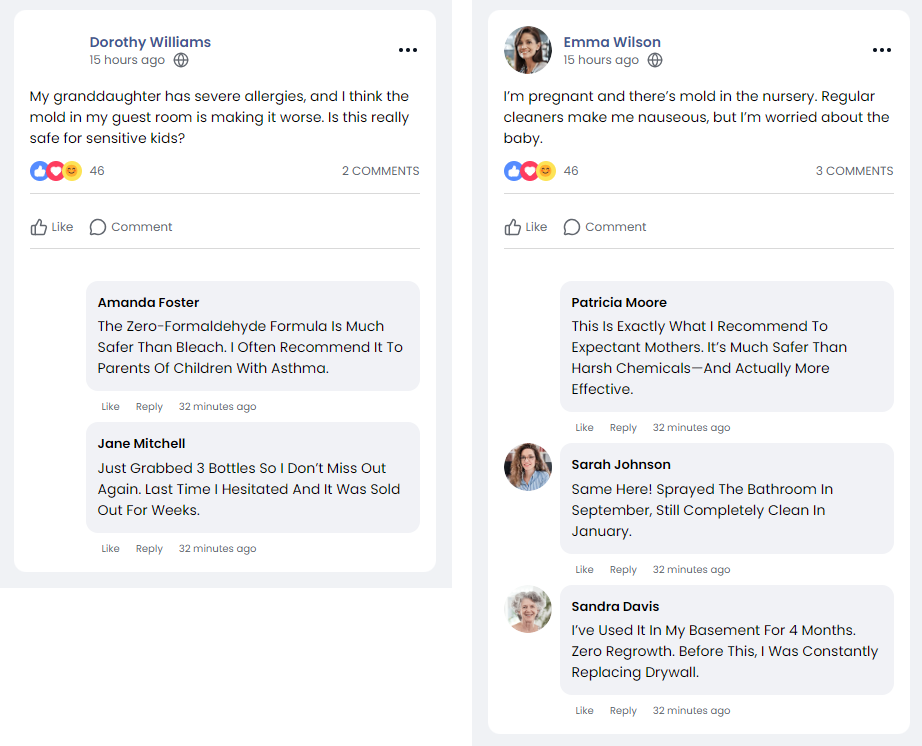Like Dorothy Williams' post with thumbs-up

(52, 227)
